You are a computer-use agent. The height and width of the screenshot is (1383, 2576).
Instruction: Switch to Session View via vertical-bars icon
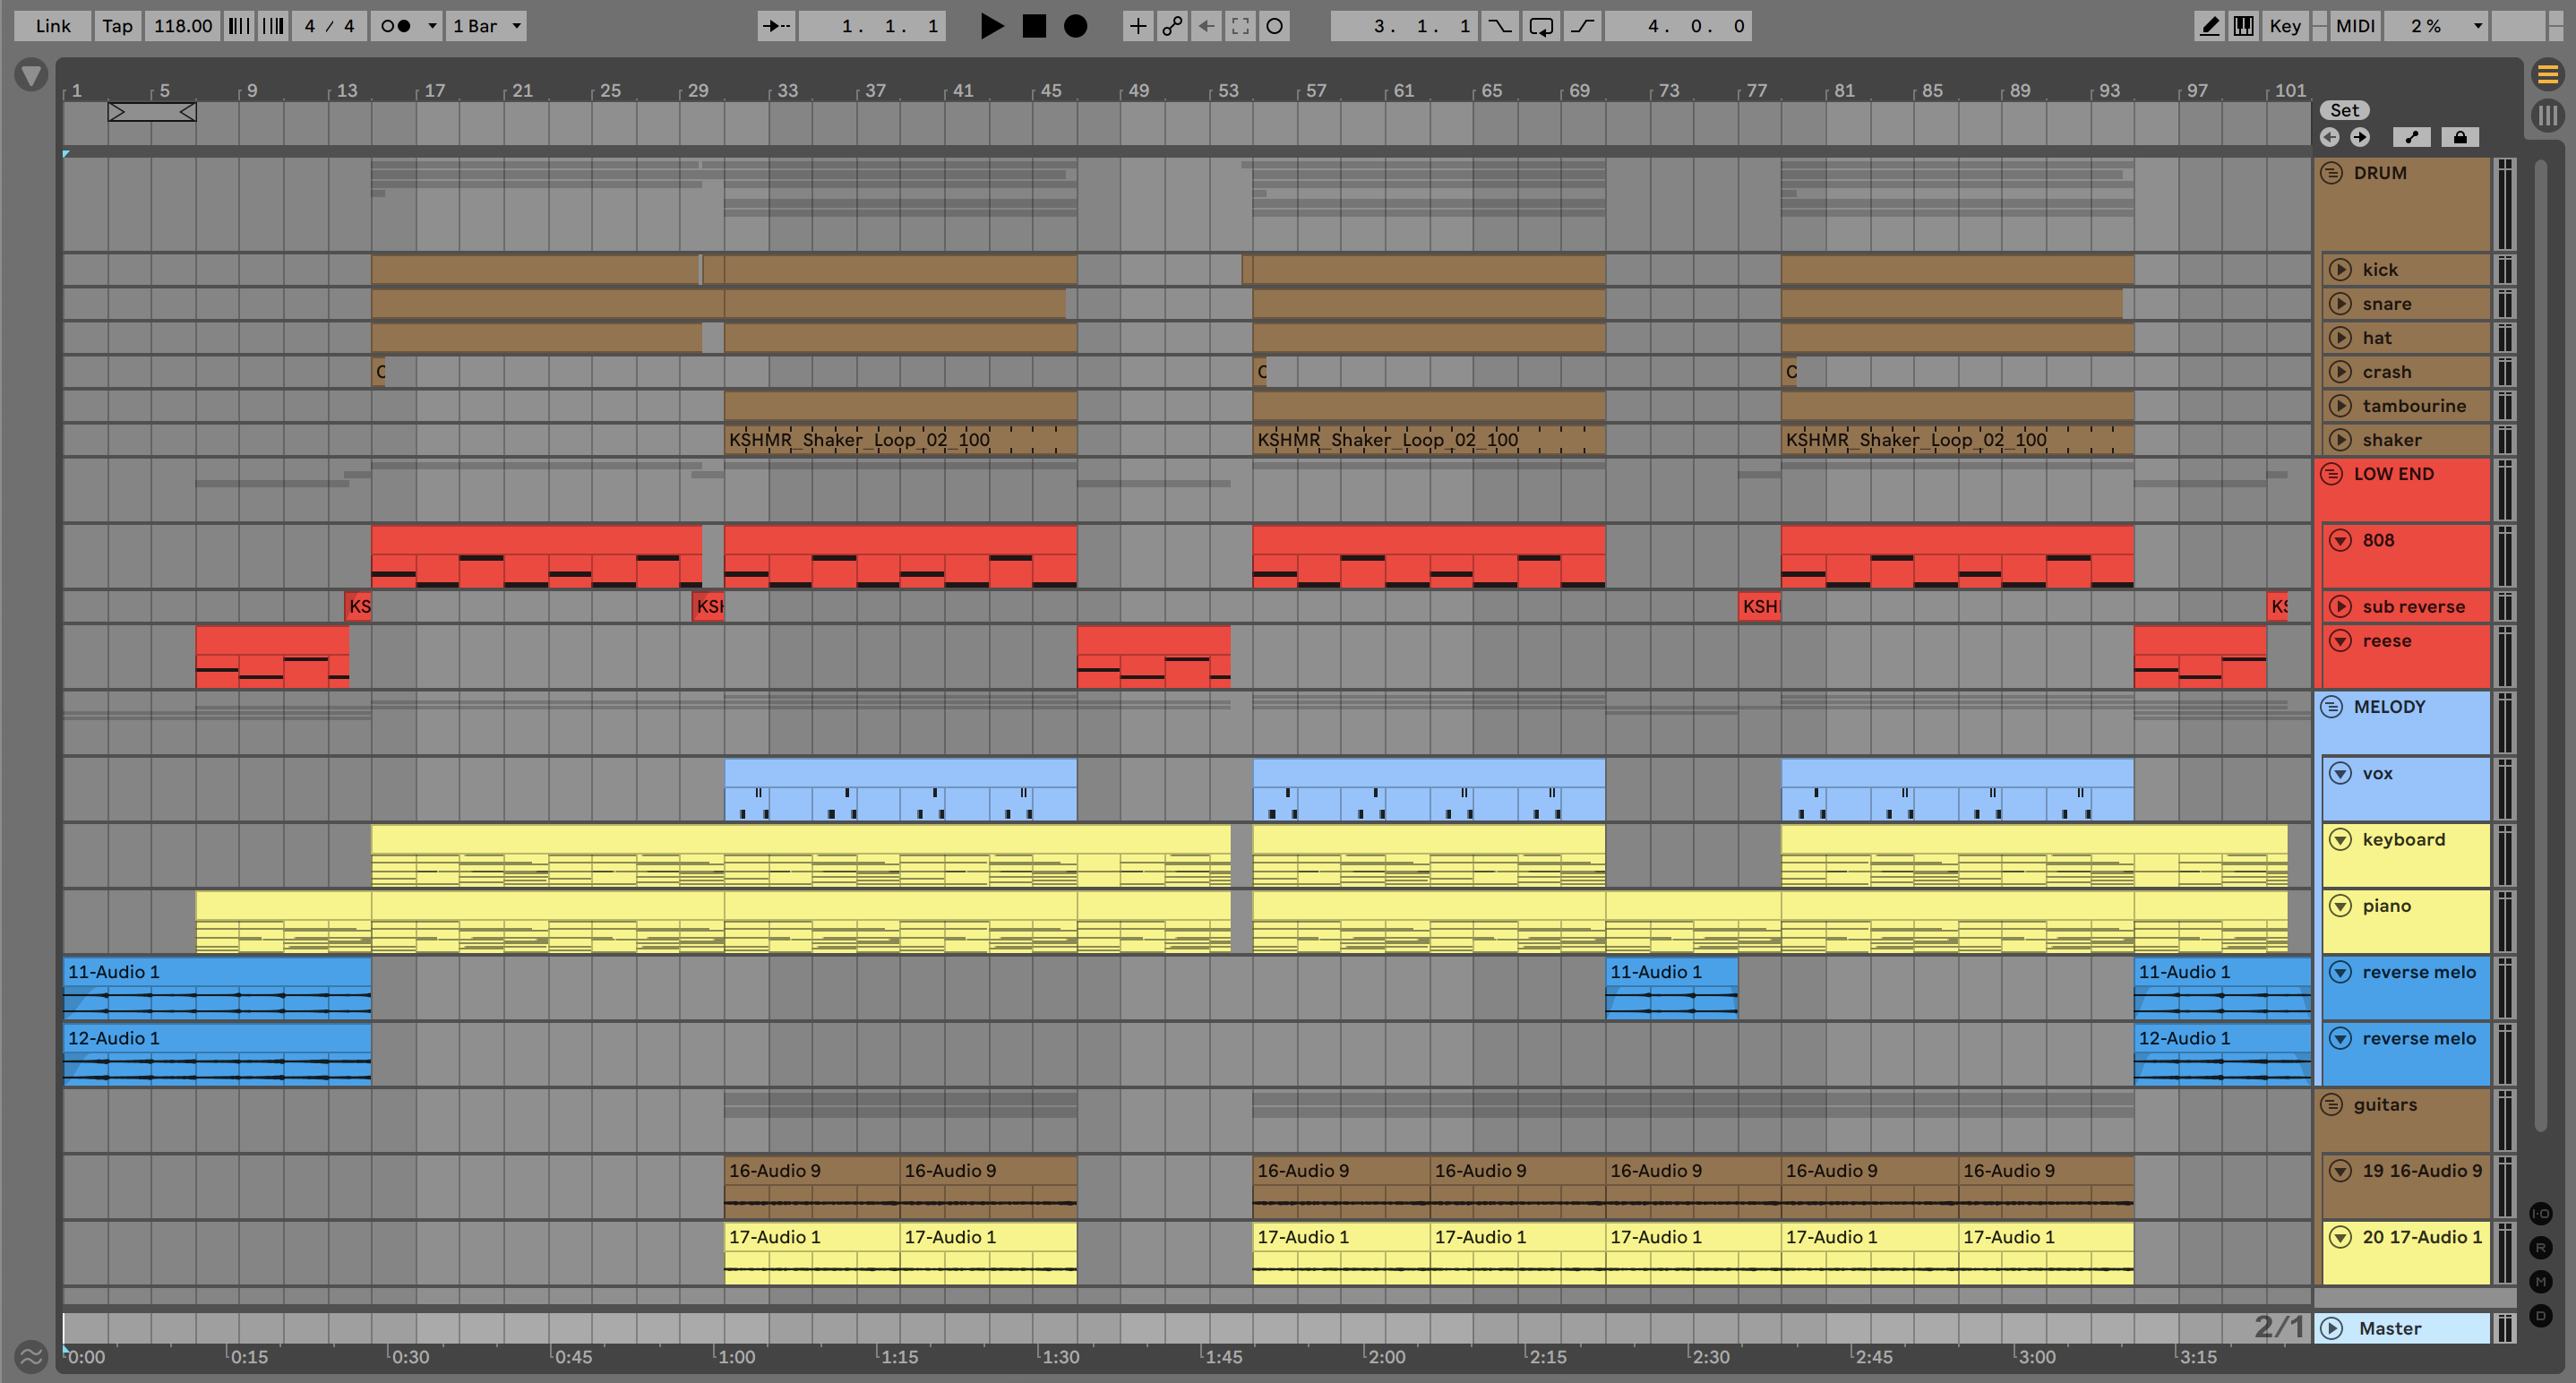(x=2547, y=115)
